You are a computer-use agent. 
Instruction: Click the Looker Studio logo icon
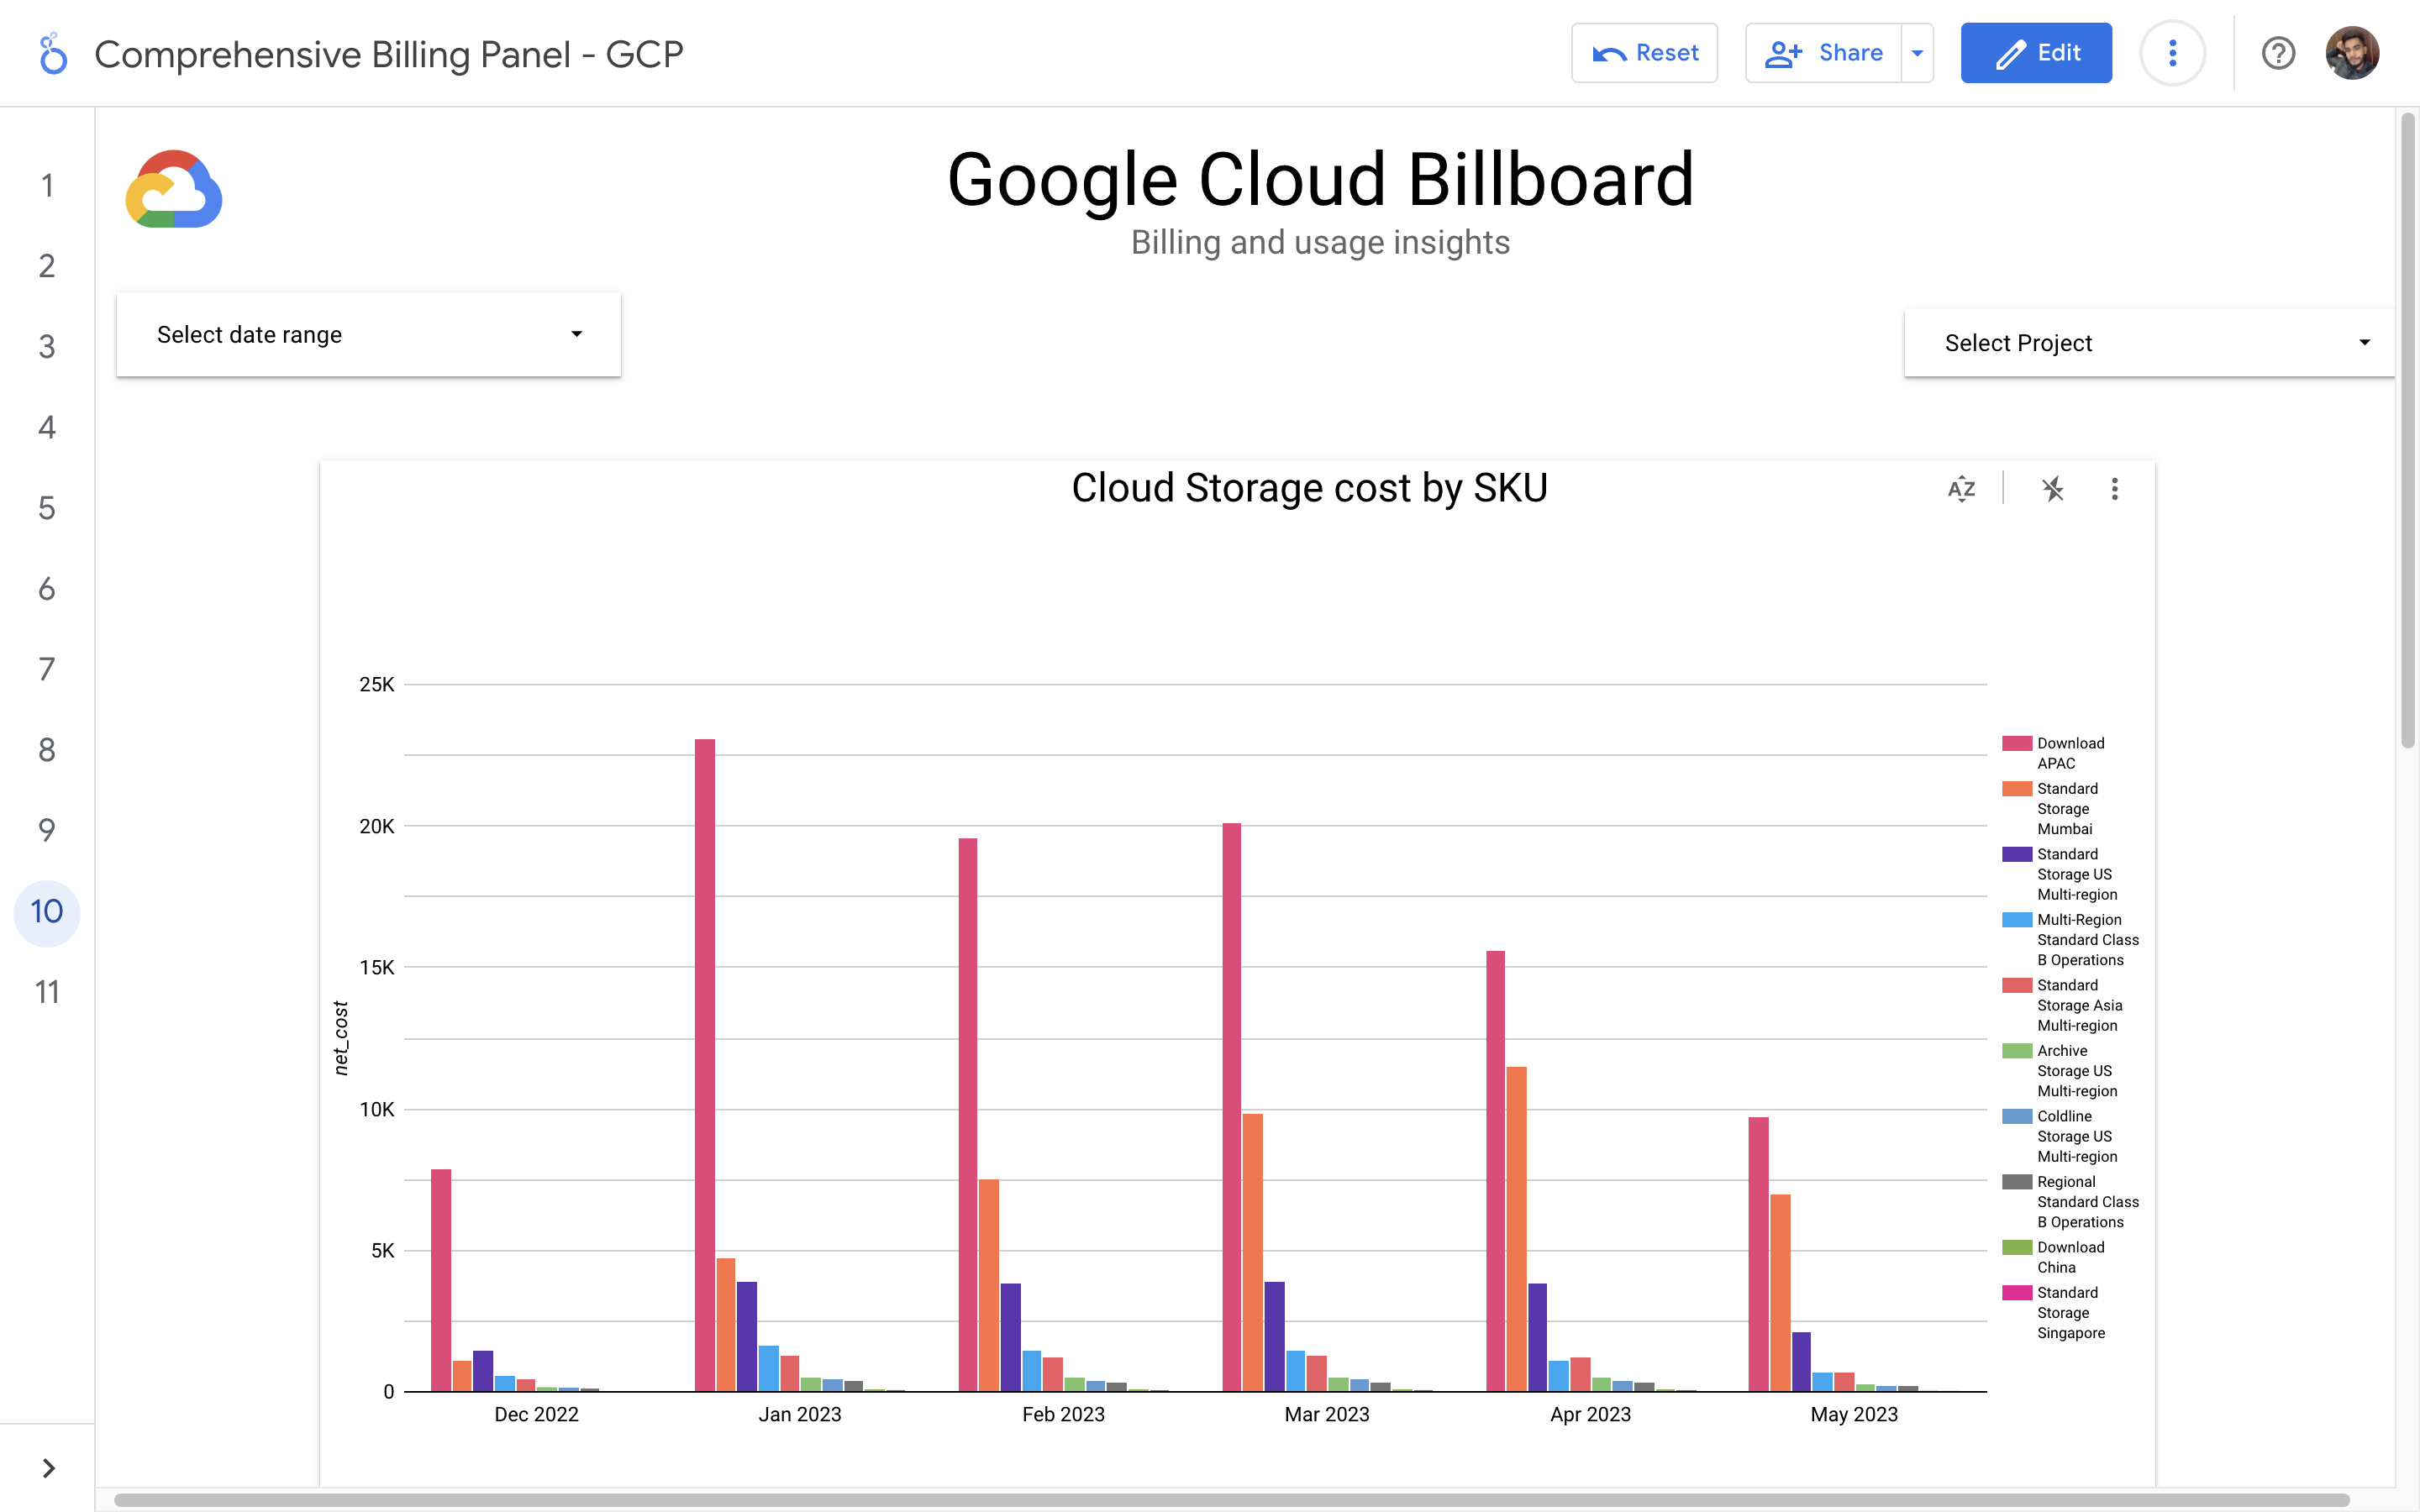[53, 54]
